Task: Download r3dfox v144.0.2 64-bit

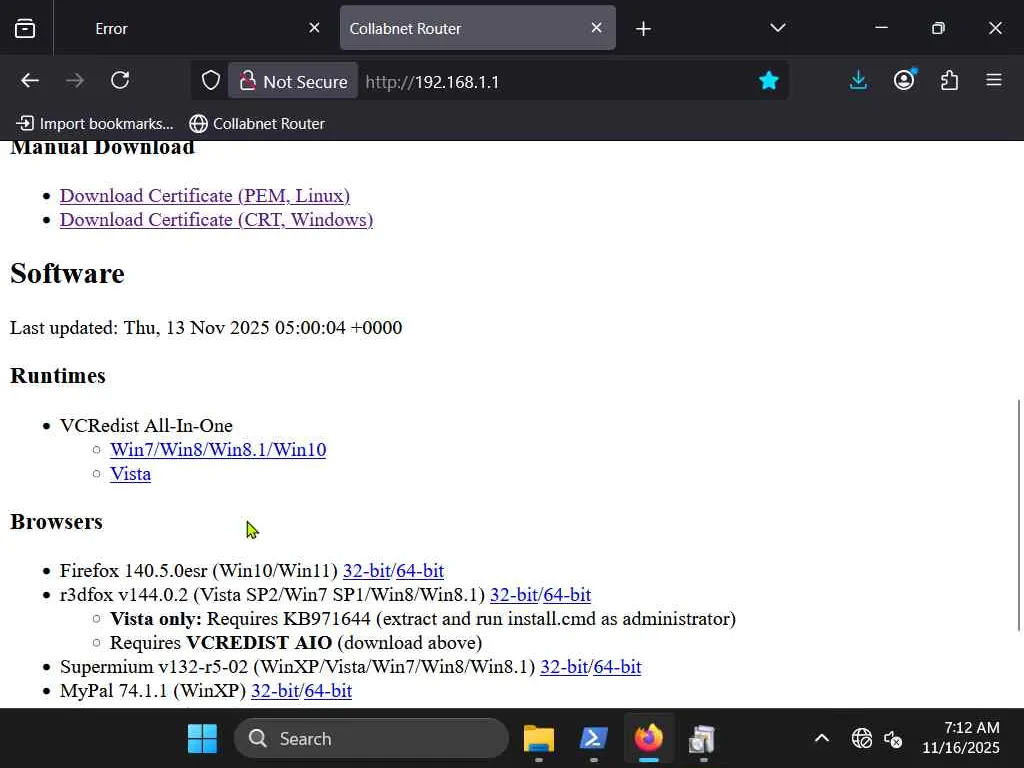Action: tap(567, 594)
